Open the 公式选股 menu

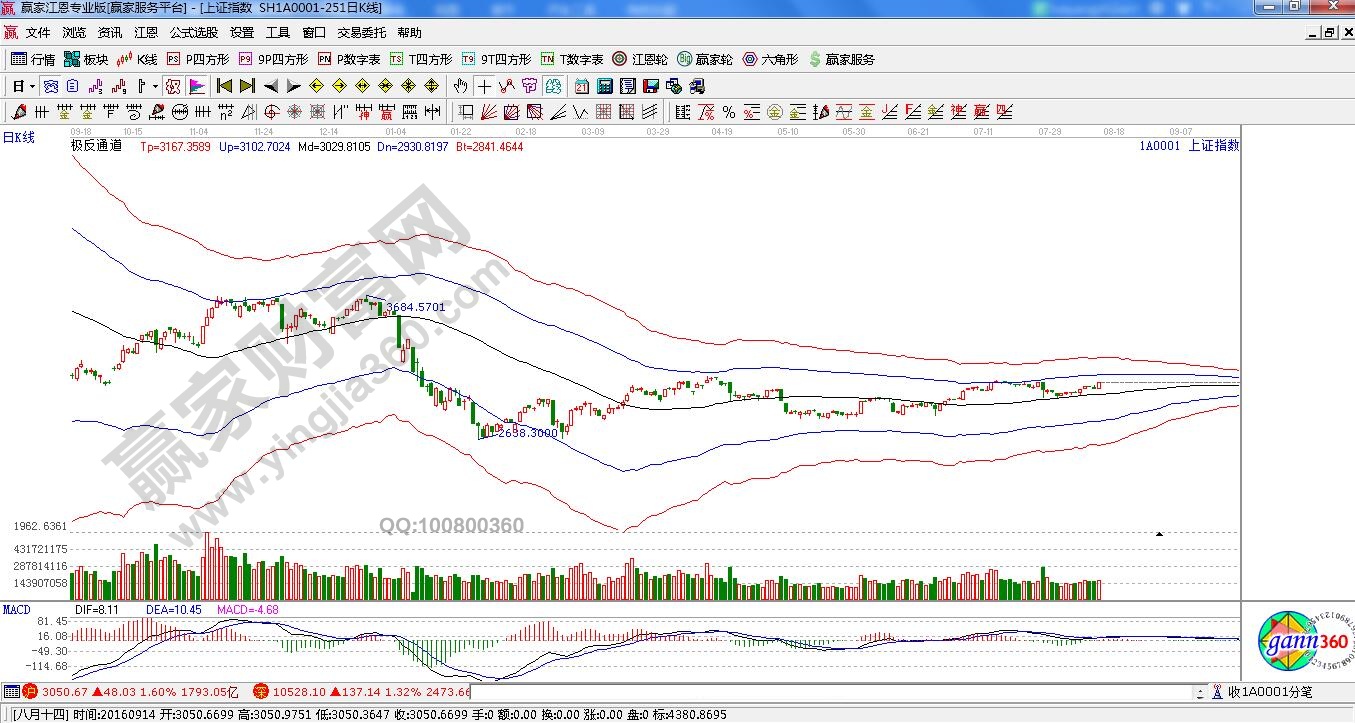194,32
